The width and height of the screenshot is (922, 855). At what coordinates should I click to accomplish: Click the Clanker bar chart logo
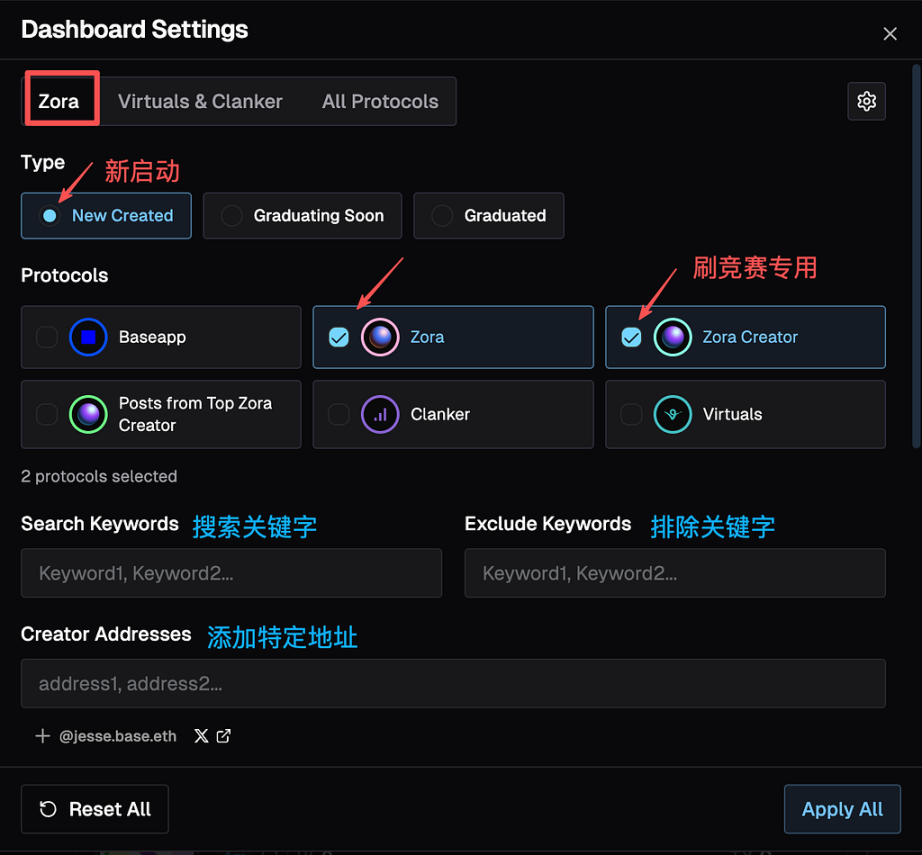(x=380, y=414)
